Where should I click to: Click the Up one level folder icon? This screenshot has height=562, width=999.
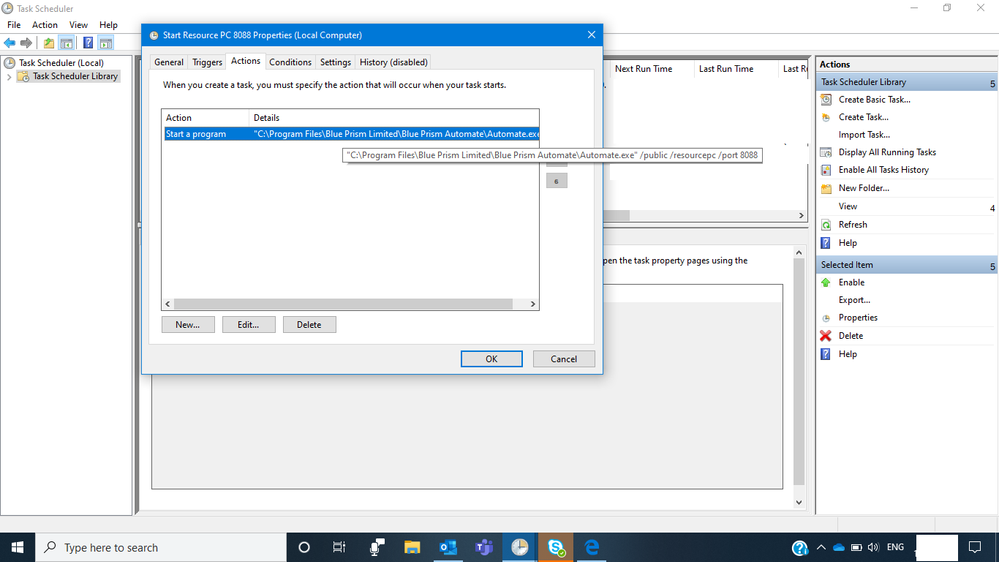(49, 43)
